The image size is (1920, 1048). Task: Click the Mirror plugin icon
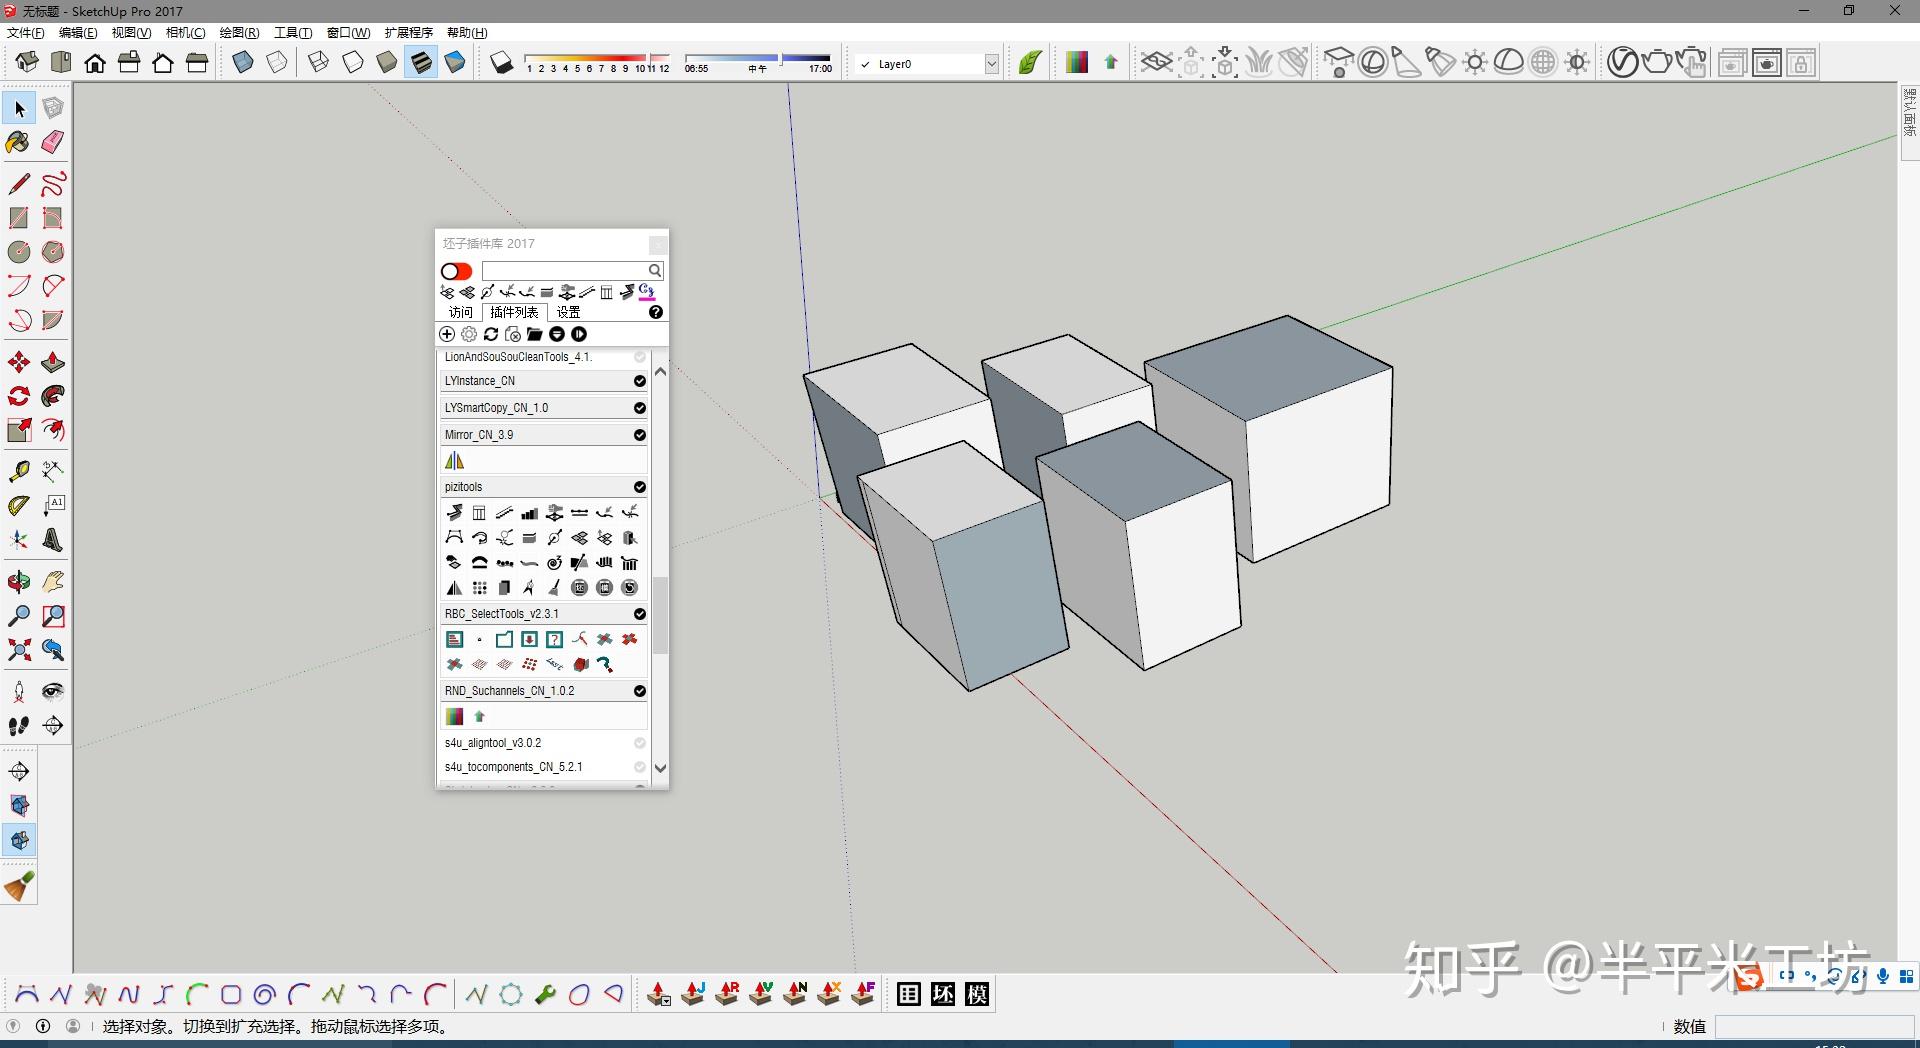[x=455, y=460]
